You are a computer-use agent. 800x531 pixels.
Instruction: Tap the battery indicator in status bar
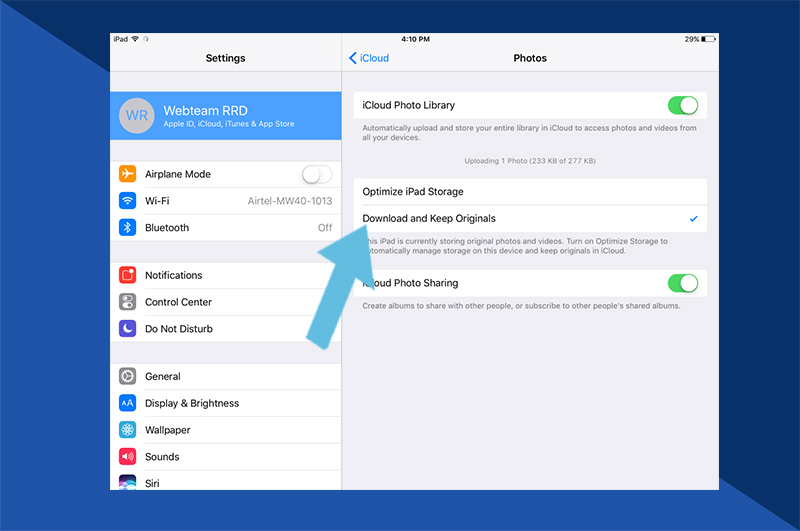coord(708,39)
